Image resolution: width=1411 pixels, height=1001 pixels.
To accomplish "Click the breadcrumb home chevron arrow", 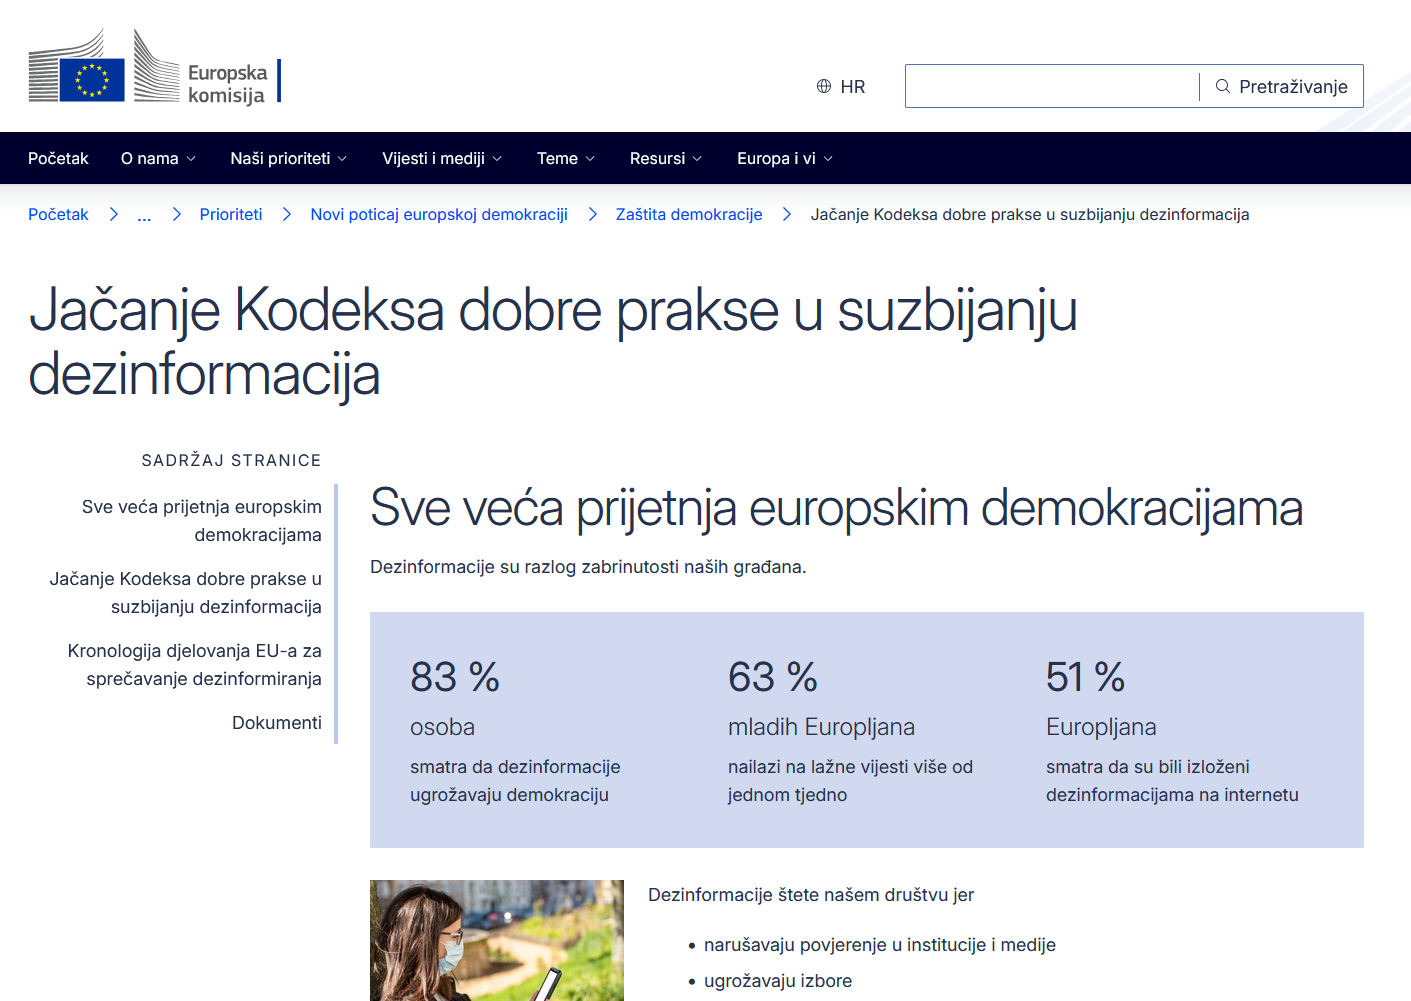I will tap(113, 214).
